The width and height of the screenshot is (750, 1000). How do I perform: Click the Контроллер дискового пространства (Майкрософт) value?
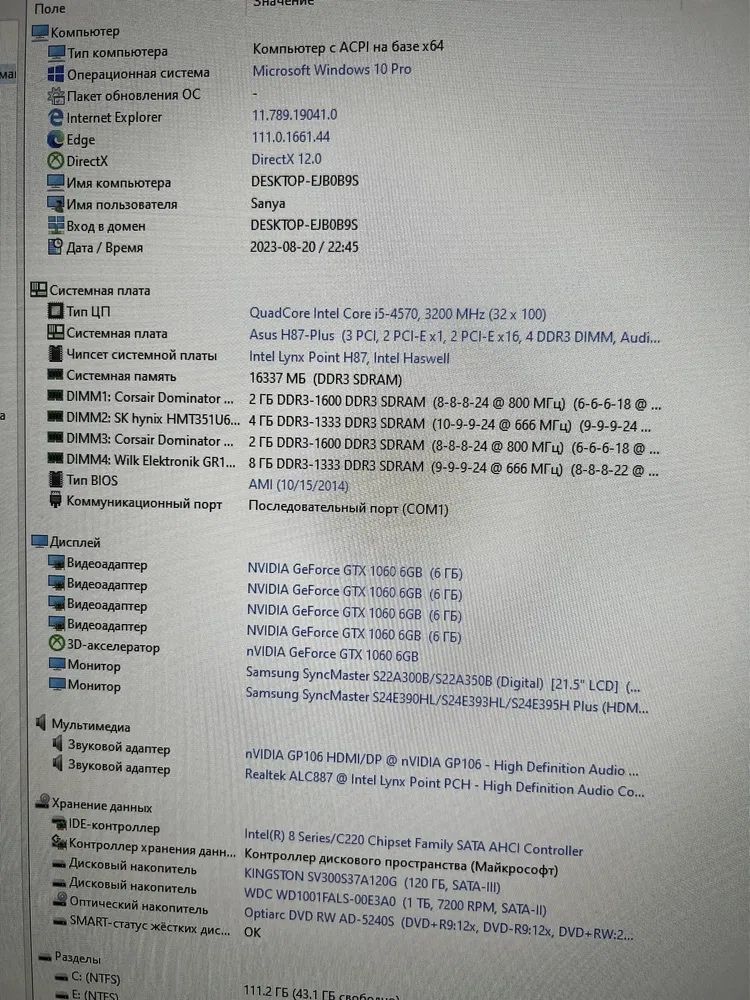pos(401,861)
